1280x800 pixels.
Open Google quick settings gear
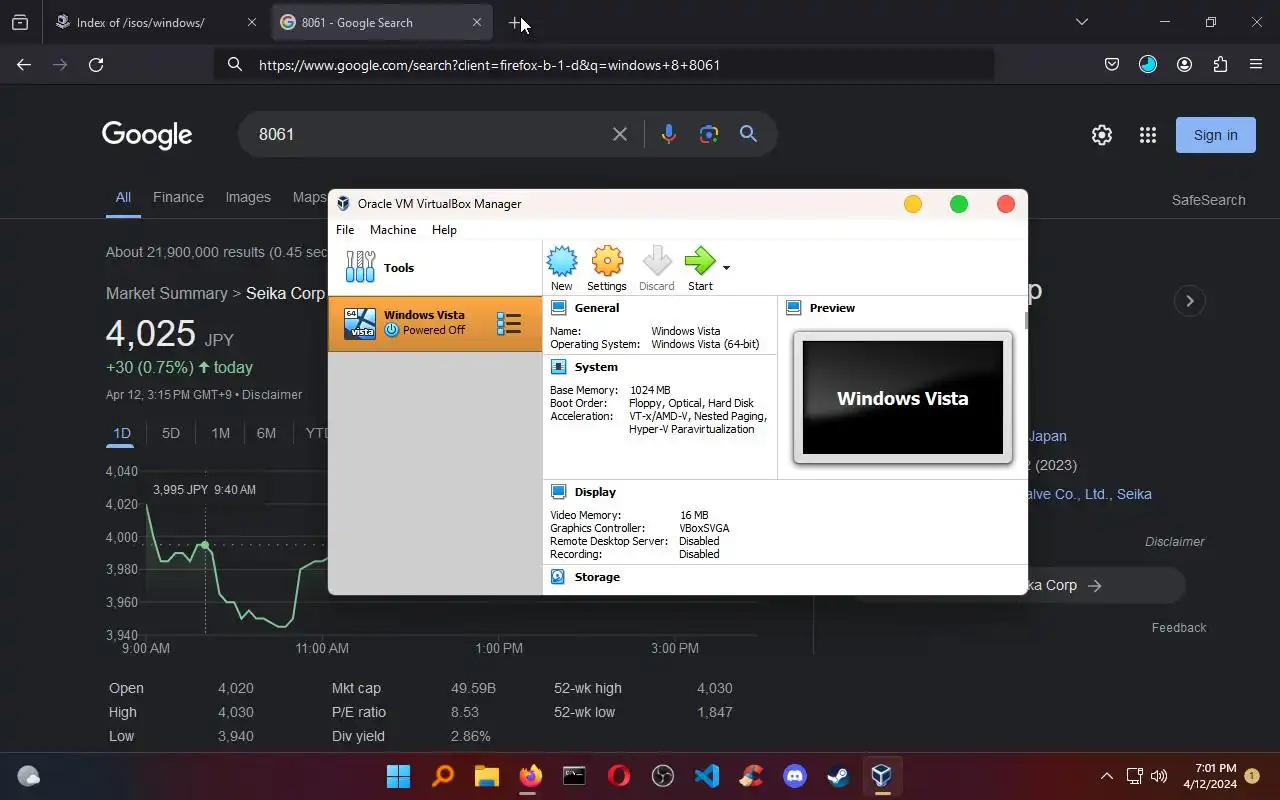click(x=1102, y=135)
